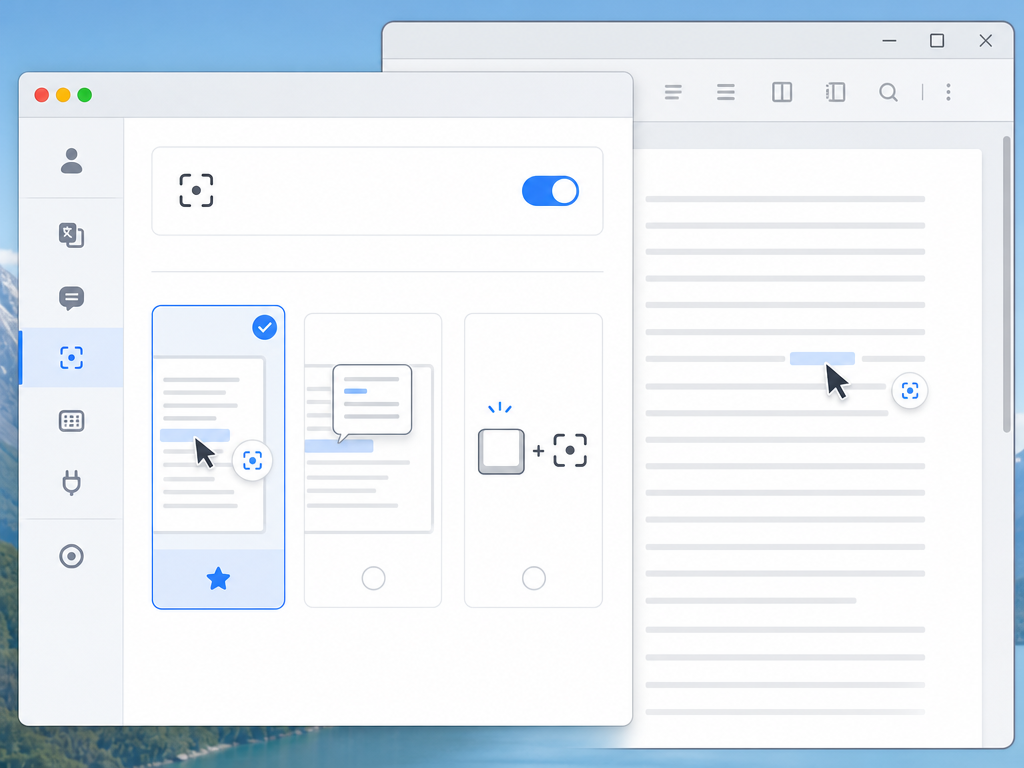Click the keyboard key illustration
The height and width of the screenshot is (768, 1024).
[501, 451]
